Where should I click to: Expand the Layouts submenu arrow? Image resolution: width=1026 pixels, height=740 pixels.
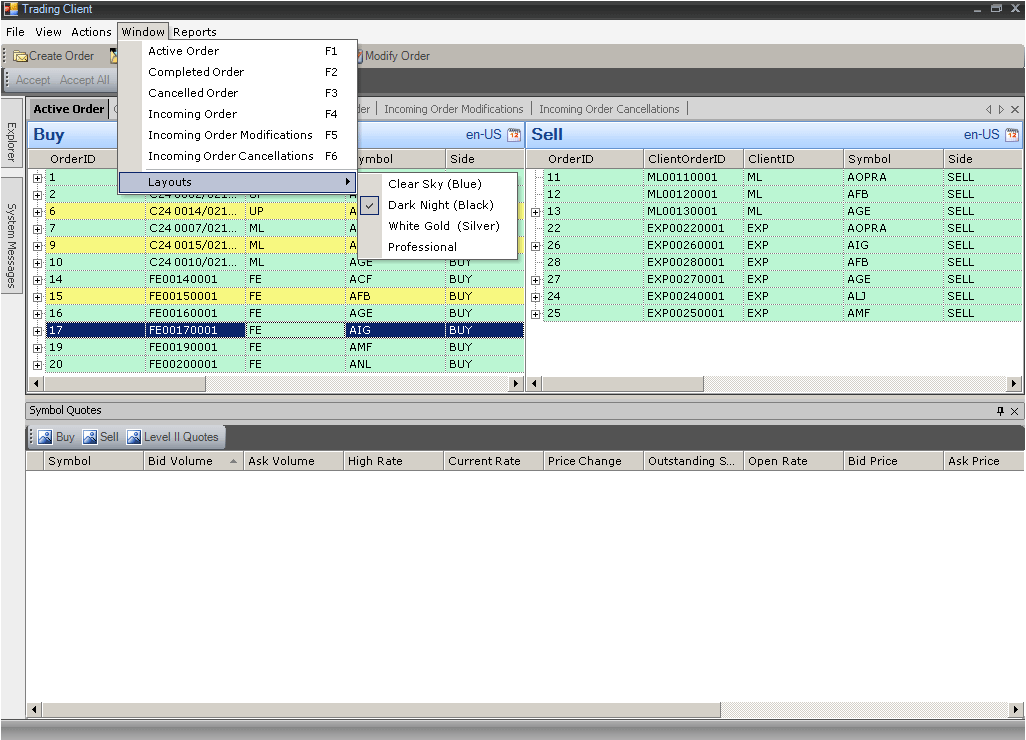(x=348, y=182)
